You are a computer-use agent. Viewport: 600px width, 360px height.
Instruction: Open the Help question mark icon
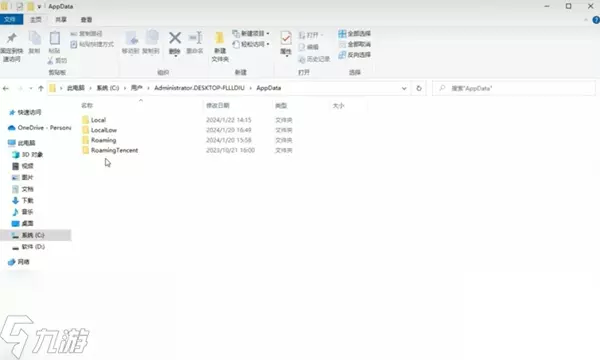pyautogui.click(x=596, y=20)
